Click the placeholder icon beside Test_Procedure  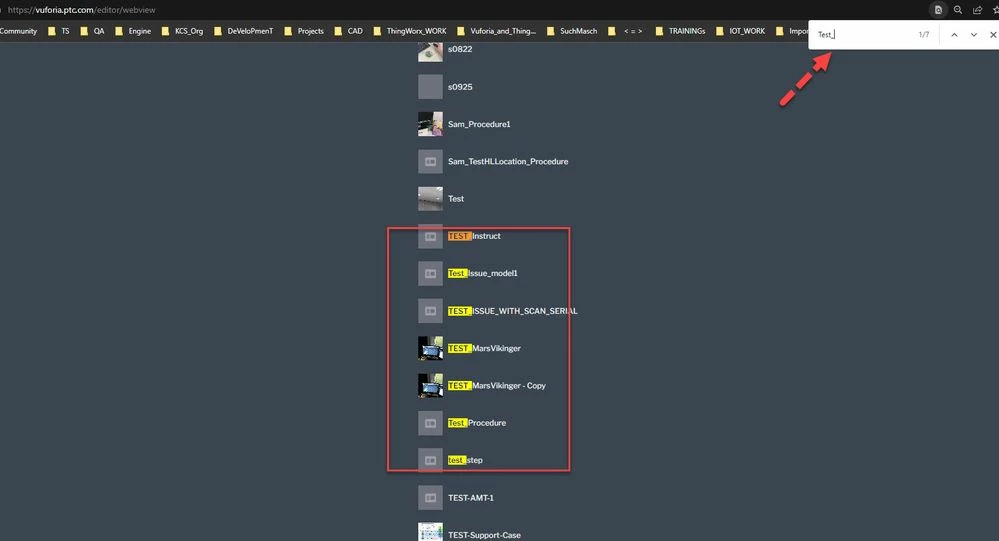pos(430,423)
